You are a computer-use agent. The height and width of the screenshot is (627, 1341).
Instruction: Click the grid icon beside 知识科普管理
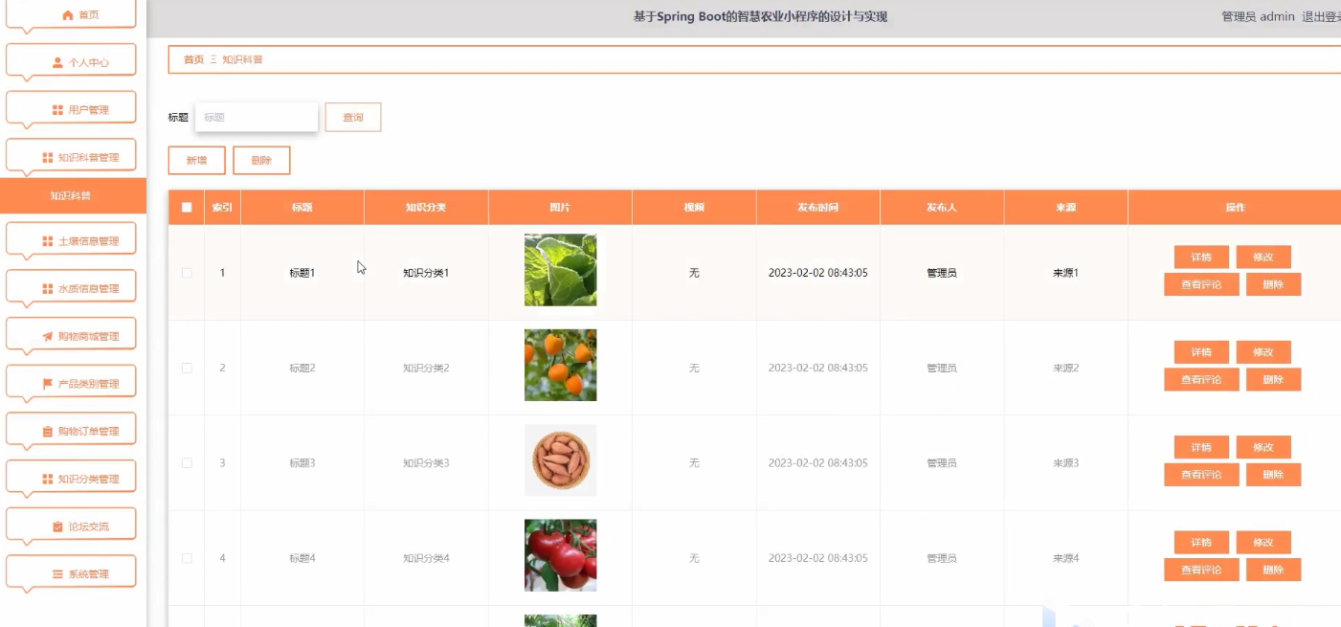47,158
